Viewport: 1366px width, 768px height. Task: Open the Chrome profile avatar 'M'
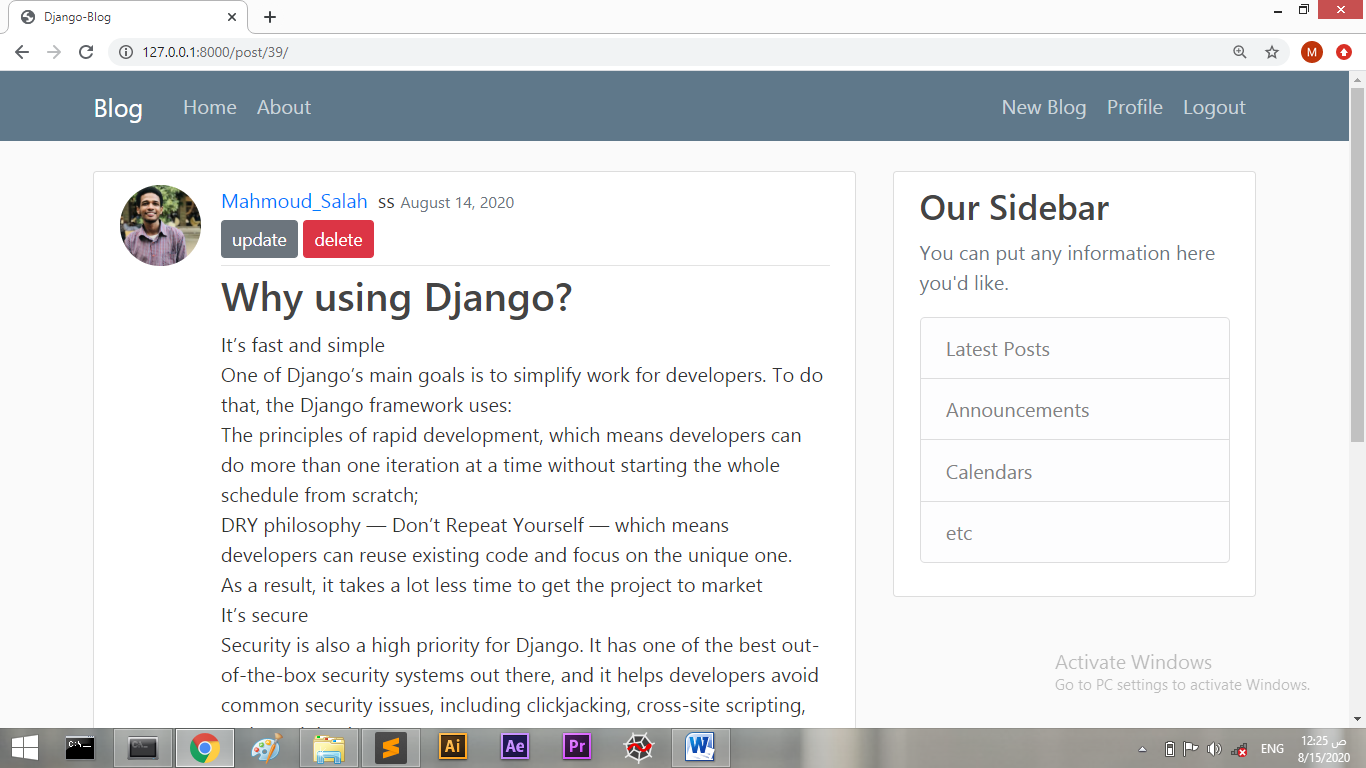tap(1312, 52)
